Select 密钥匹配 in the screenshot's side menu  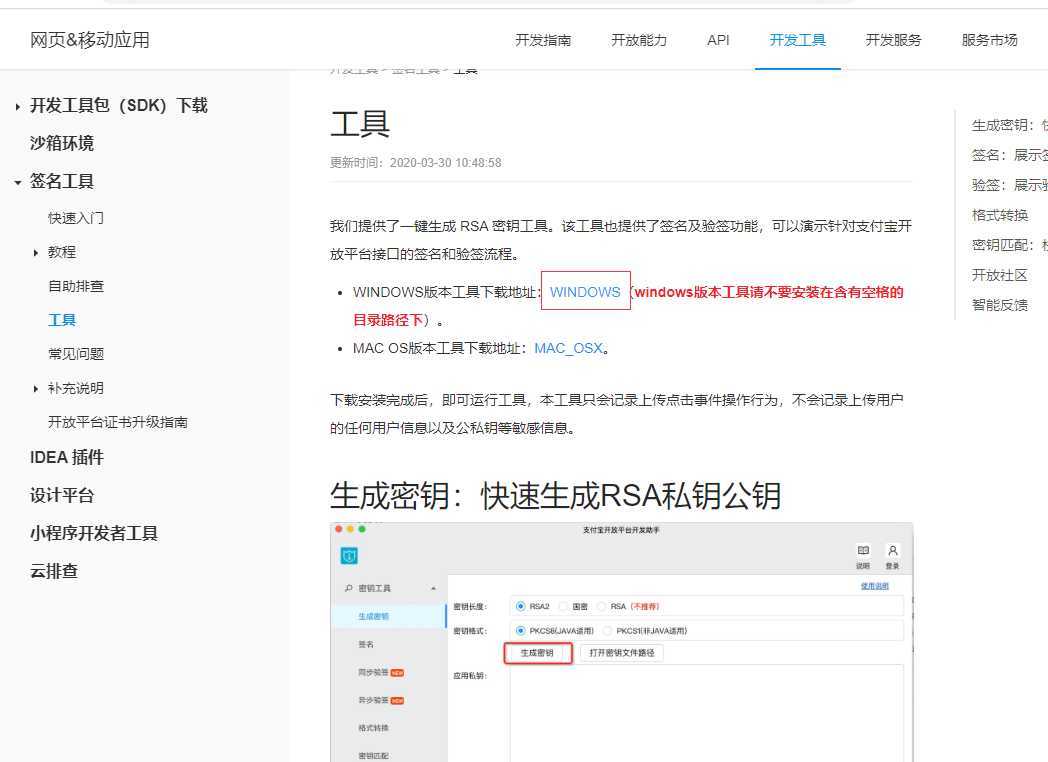click(373, 756)
